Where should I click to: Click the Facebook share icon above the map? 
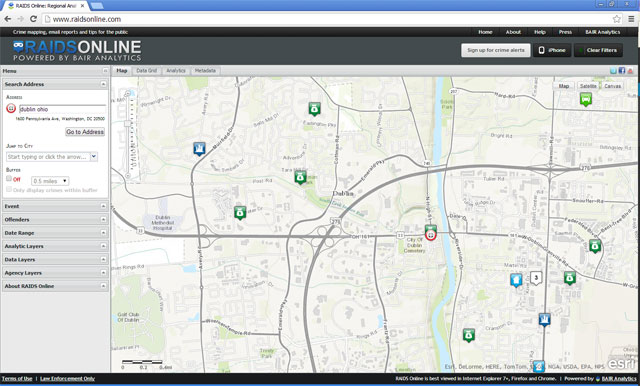tap(622, 71)
